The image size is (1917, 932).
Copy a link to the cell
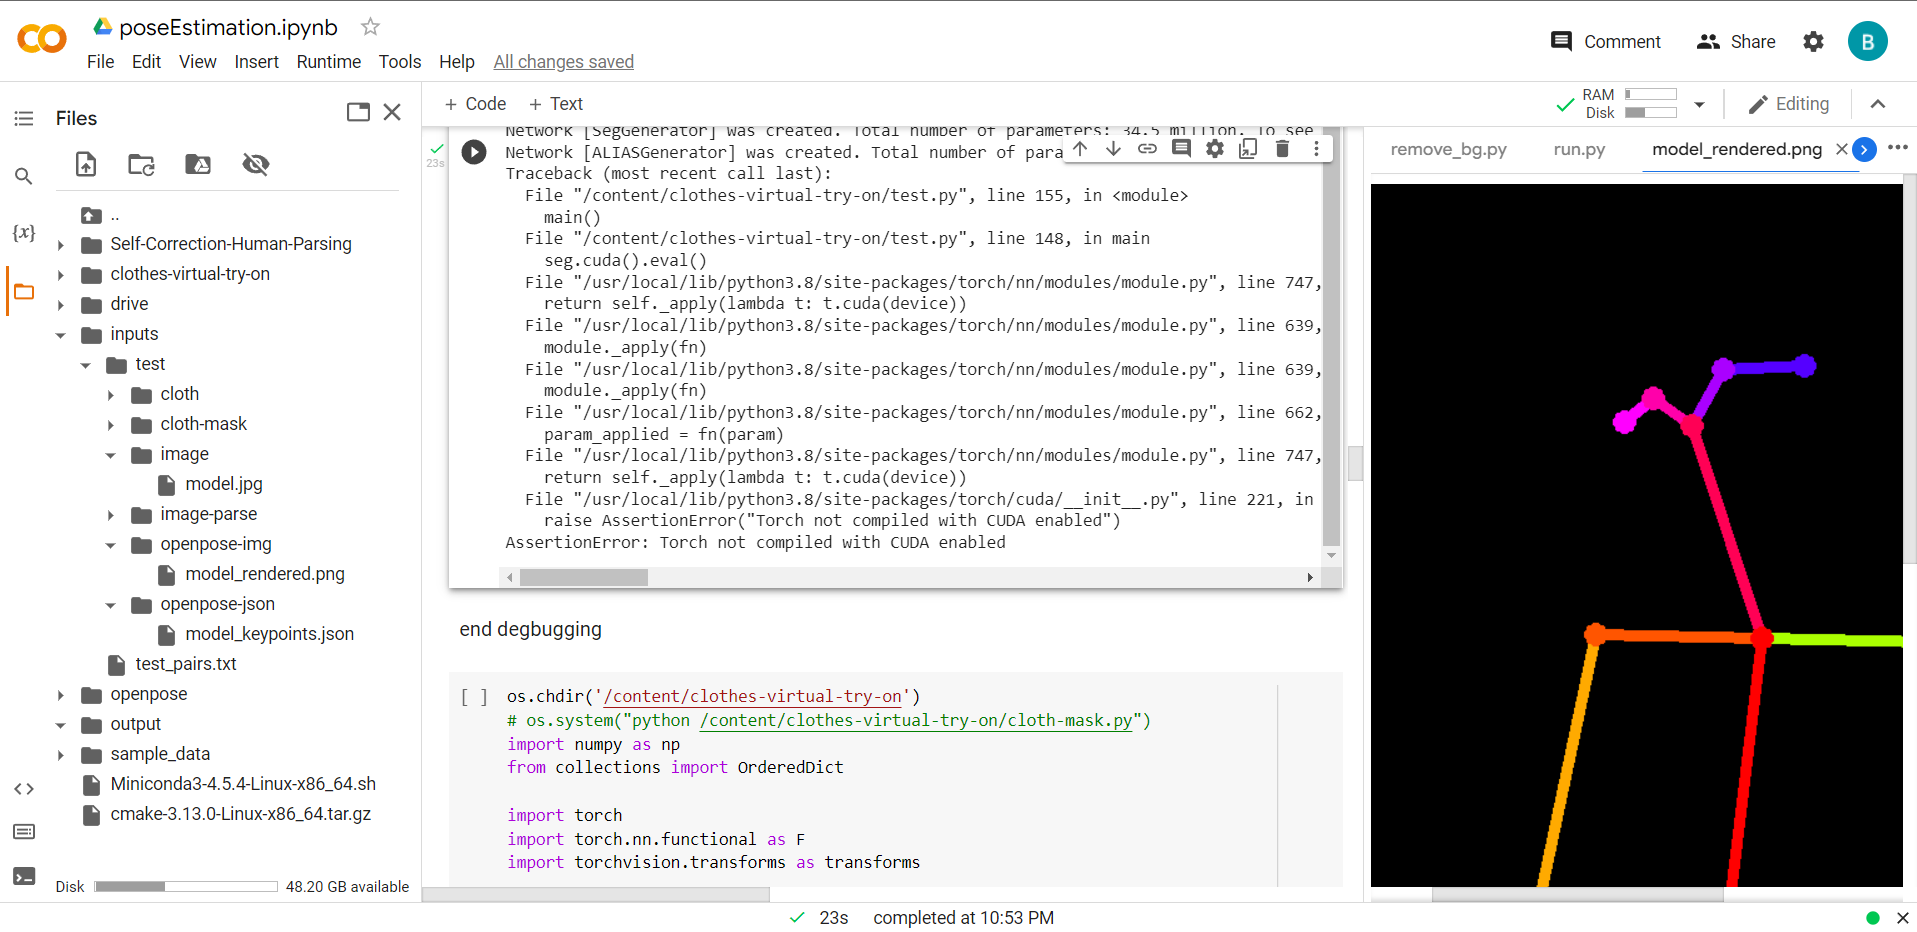click(1147, 147)
